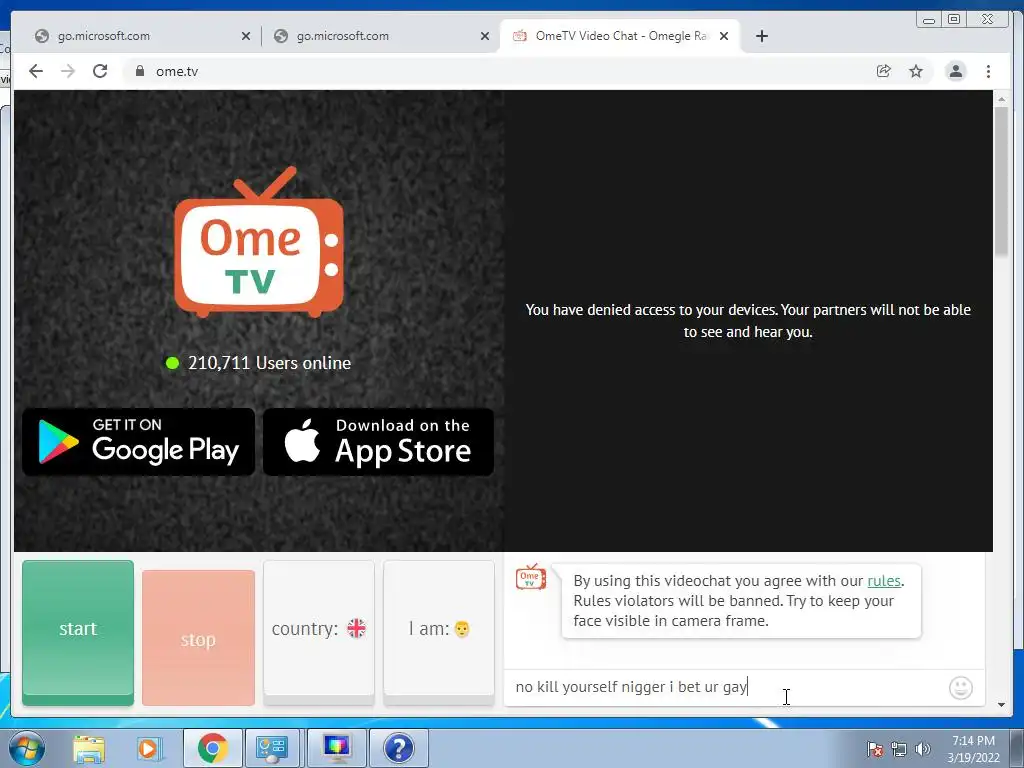
Task: Switch to the second go.microsoft.com tab
Action: pyautogui.click(x=380, y=36)
